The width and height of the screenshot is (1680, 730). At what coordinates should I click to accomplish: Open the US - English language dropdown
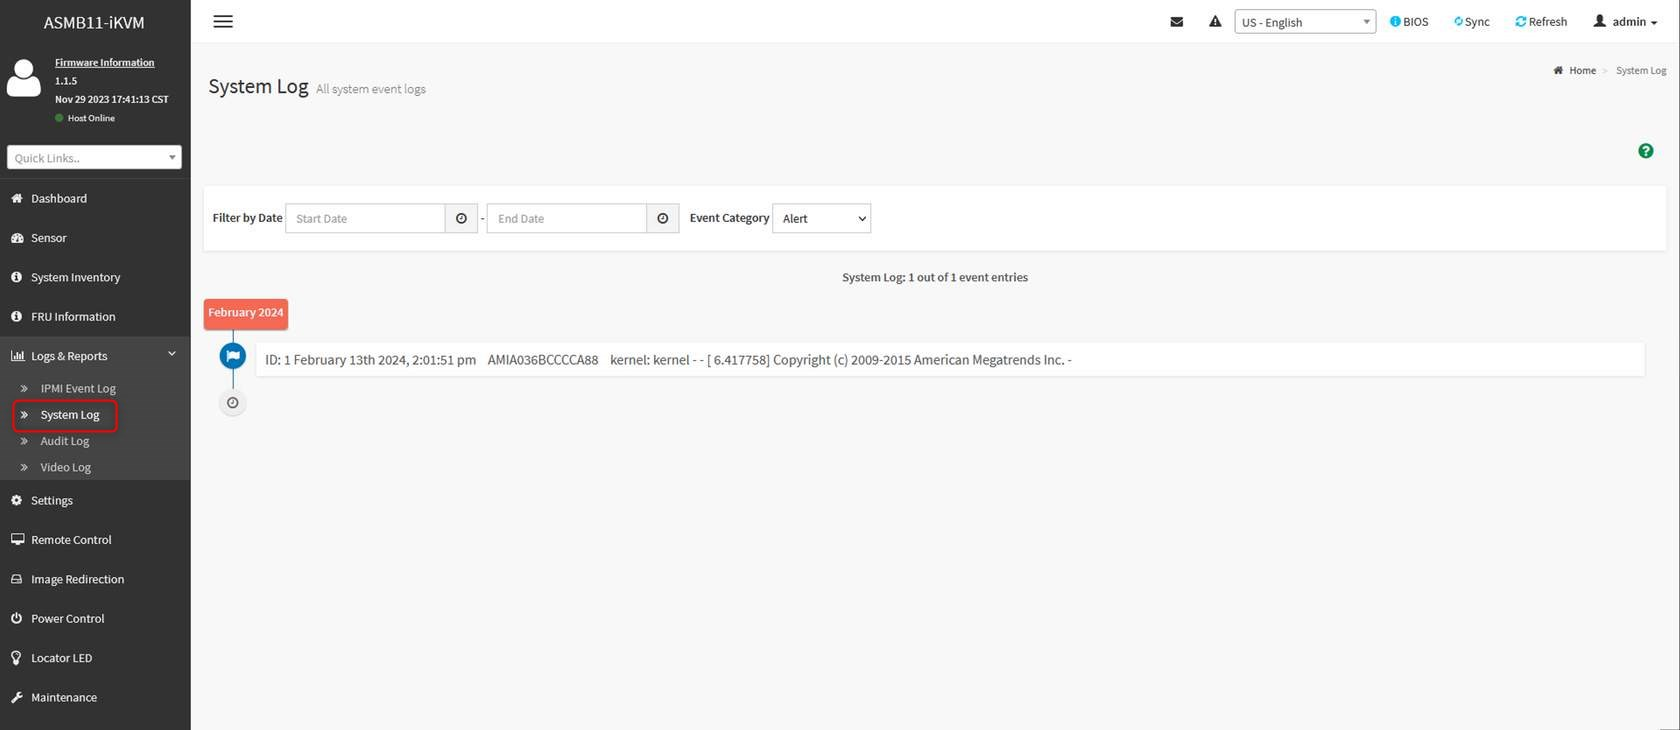click(1304, 22)
